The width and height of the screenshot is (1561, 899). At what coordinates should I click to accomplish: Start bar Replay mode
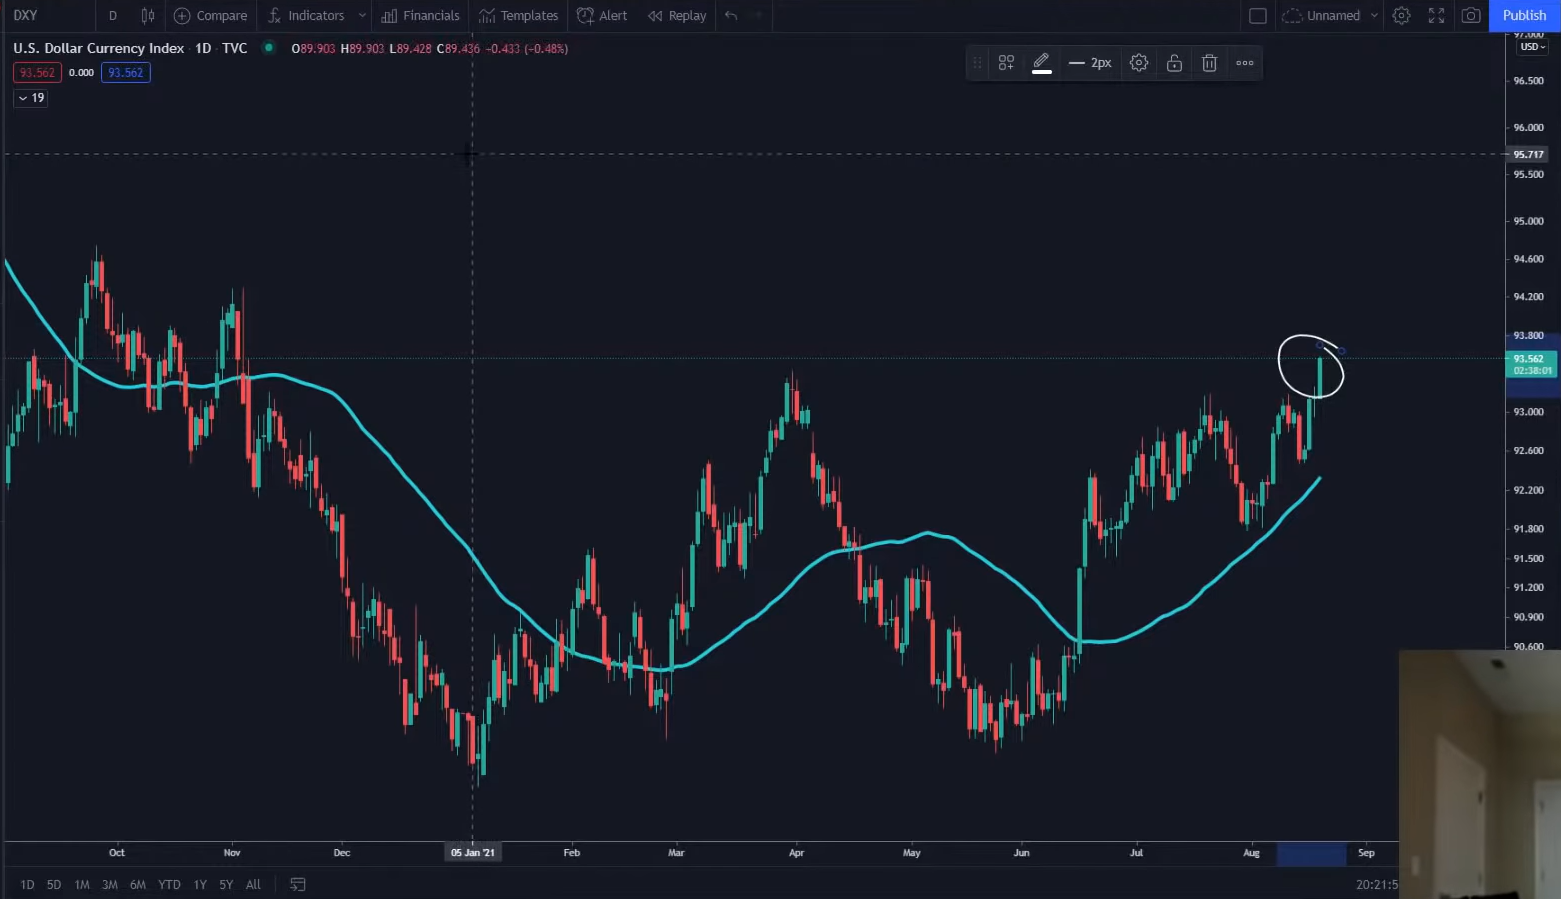click(677, 15)
